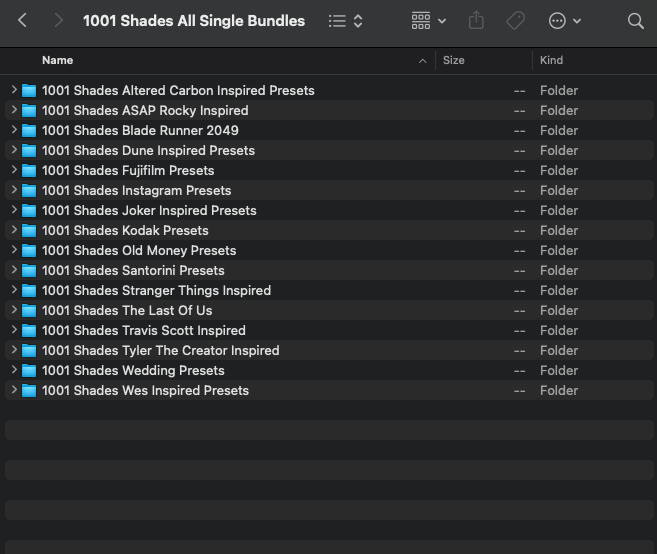
Task: Click the Forward navigation arrow
Action: (x=58, y=21)
